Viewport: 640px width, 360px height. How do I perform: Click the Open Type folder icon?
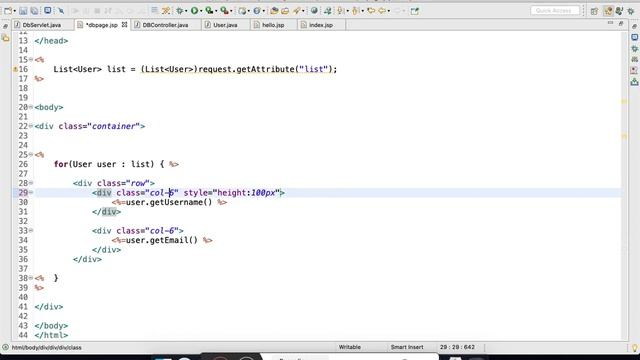point(274,11)
